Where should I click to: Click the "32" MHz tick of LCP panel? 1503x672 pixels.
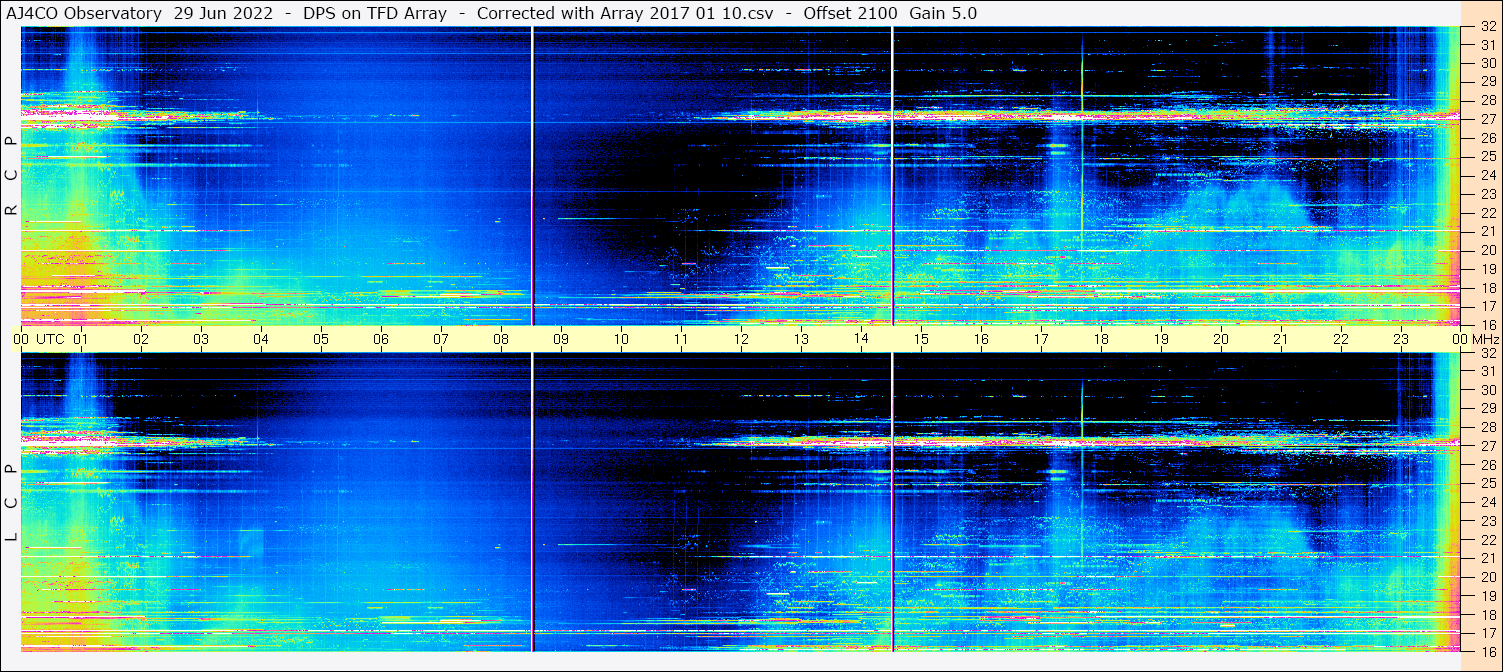1487,353
